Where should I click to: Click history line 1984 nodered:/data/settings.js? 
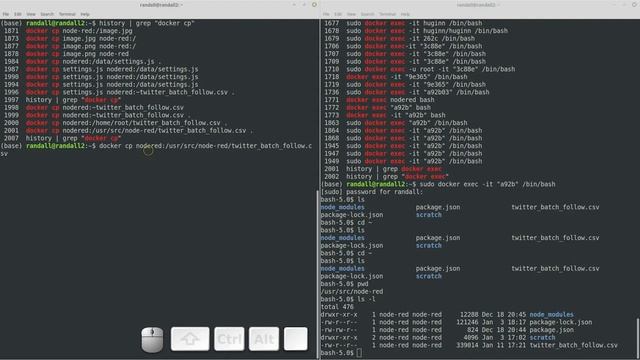pos(82,62)
